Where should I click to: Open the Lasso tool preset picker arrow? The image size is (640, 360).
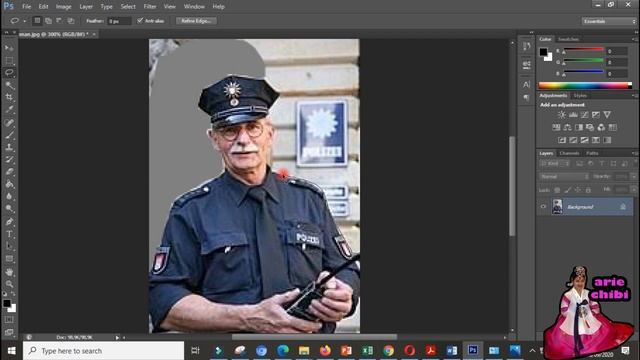(24, 21)
